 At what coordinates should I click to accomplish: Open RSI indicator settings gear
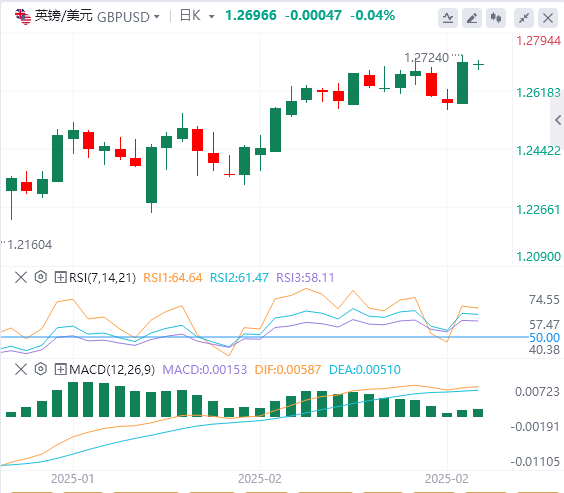tap(41, 277)
